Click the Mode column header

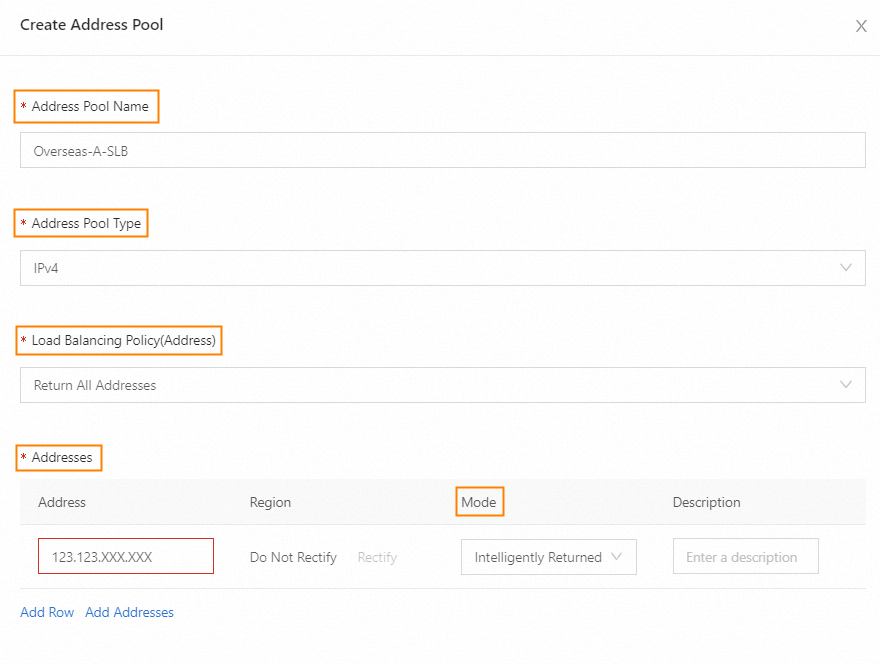point(479,502)
